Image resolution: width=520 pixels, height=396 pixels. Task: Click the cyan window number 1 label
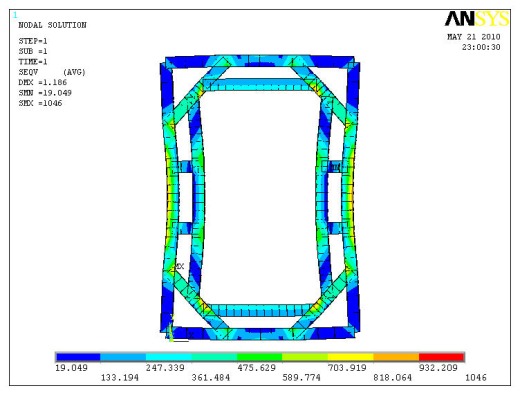(x=15, y=15)
